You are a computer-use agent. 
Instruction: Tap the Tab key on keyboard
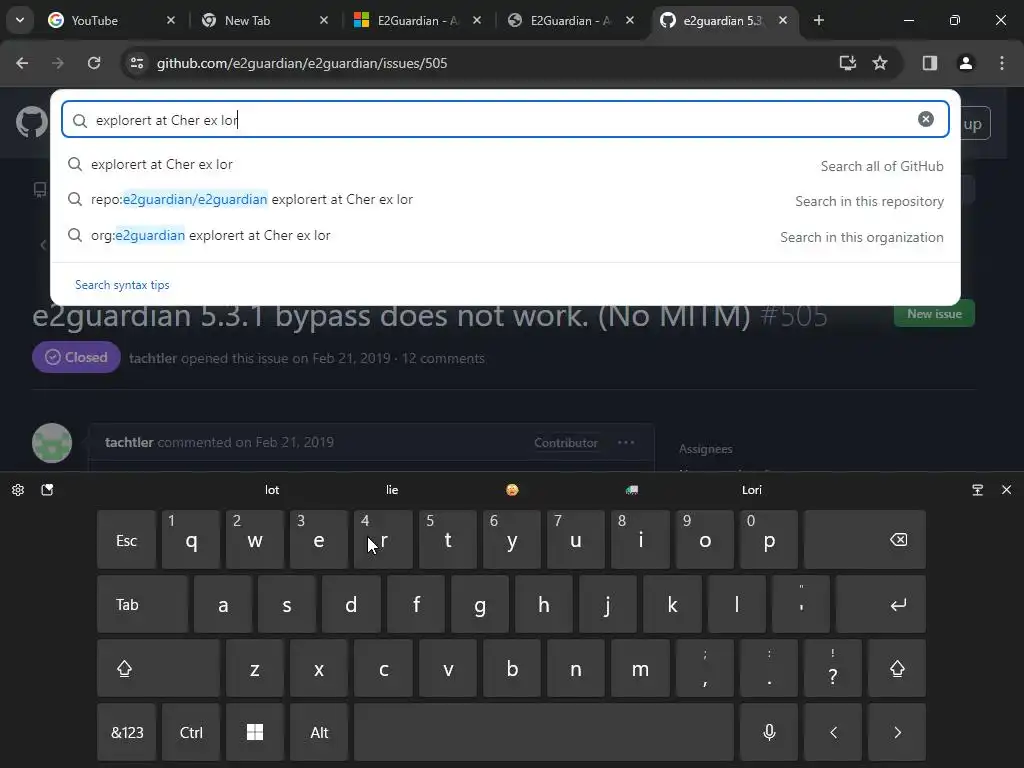[142, 604]
